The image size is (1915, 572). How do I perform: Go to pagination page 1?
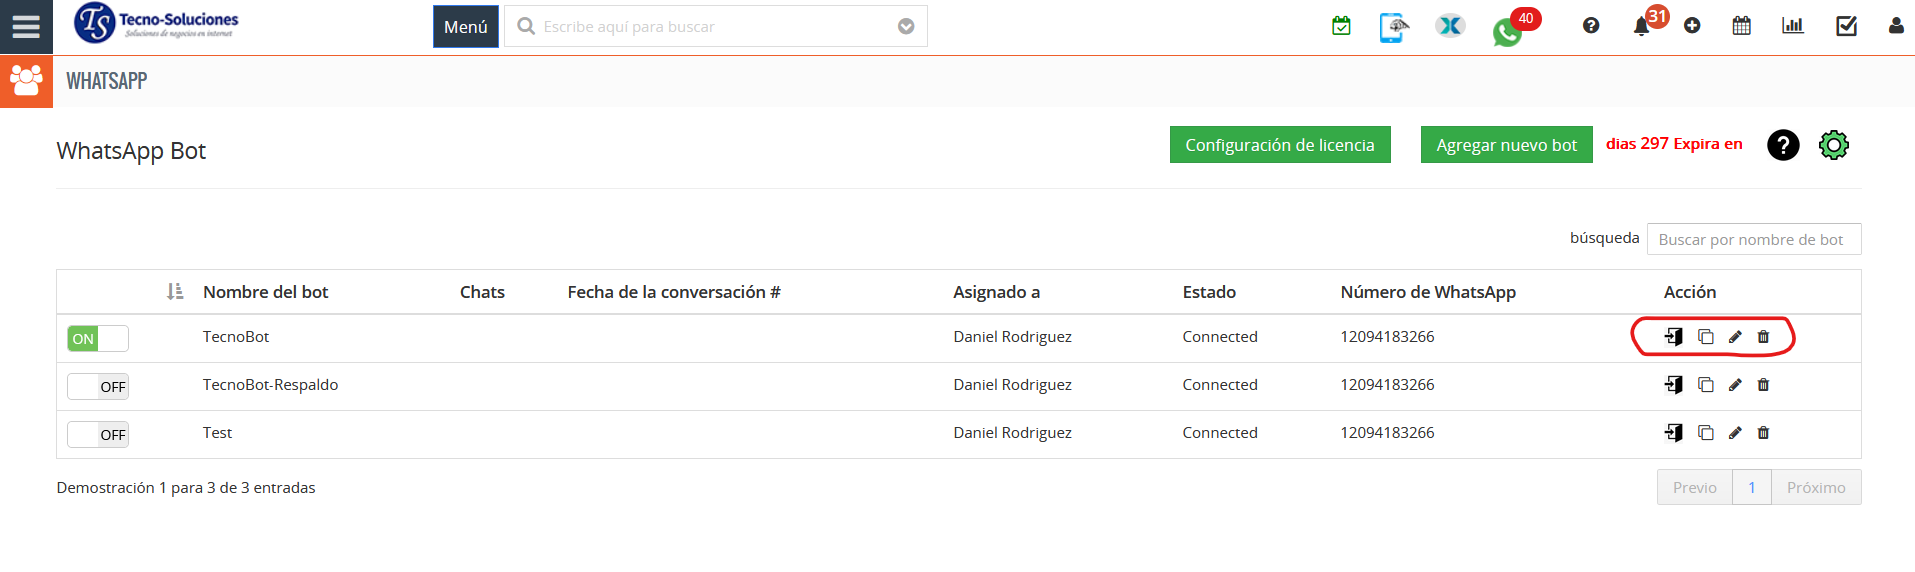click(1751, 487)
